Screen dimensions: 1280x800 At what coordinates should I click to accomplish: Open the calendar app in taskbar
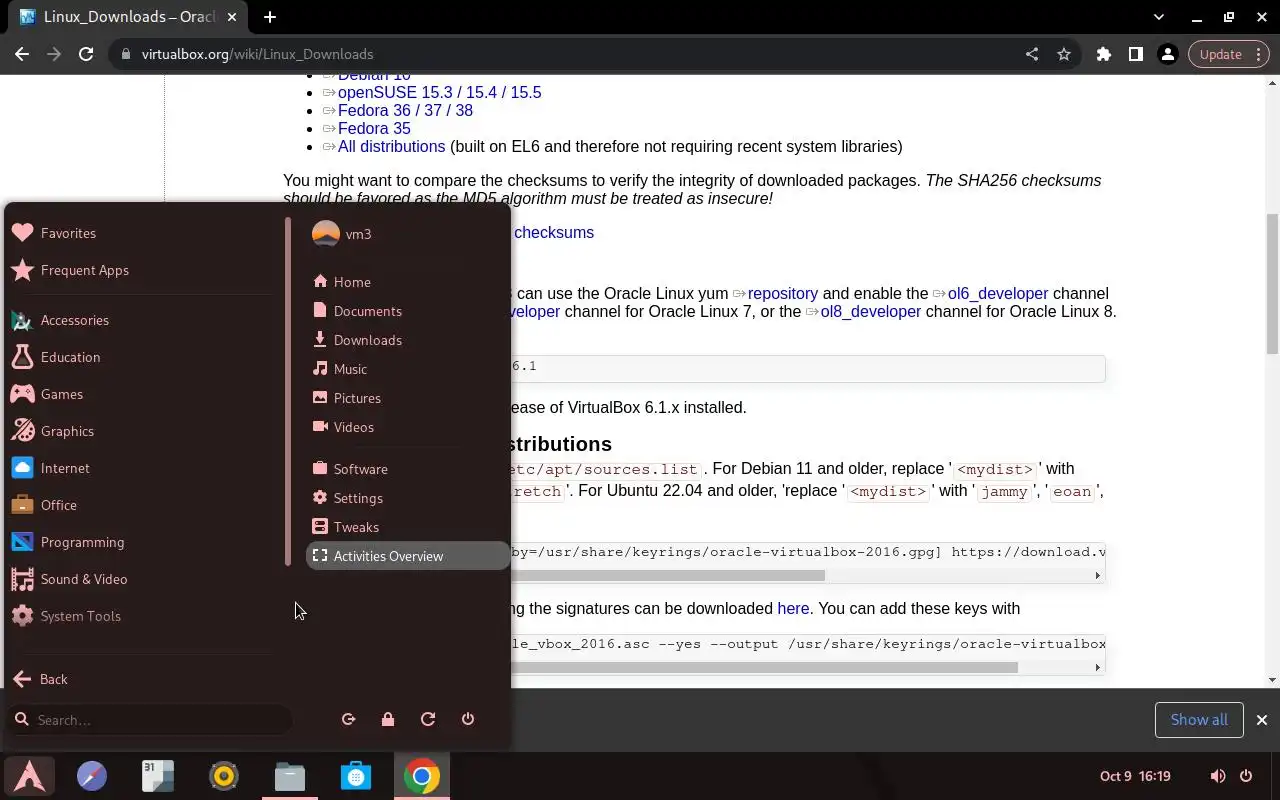pos(158,776)
